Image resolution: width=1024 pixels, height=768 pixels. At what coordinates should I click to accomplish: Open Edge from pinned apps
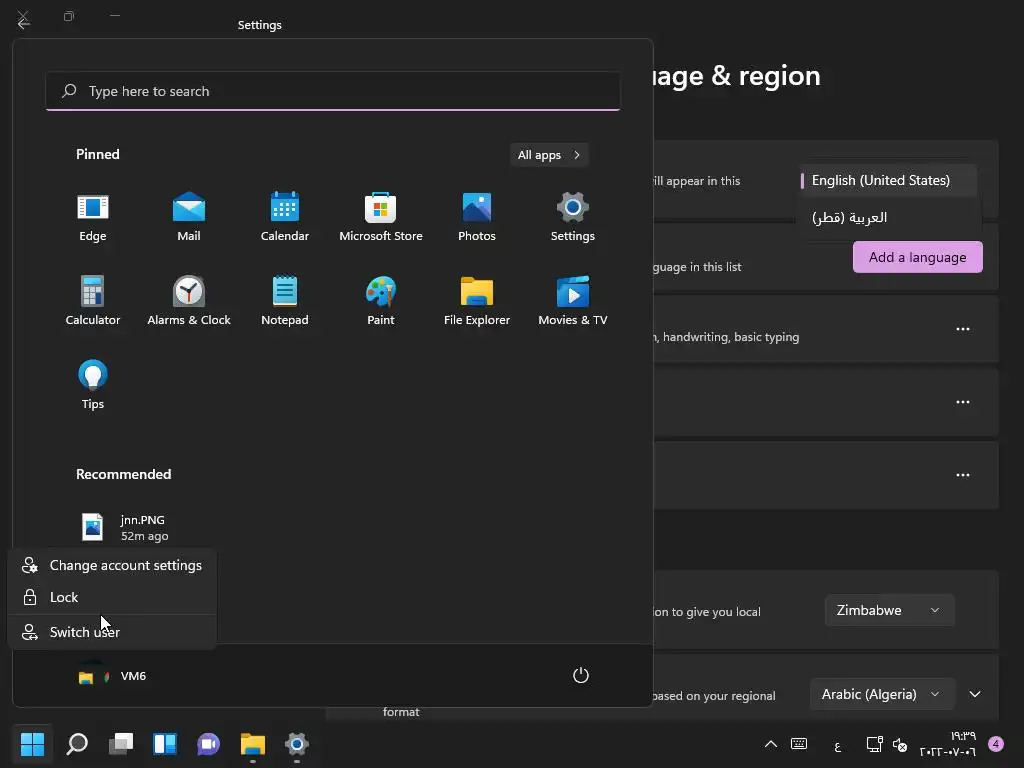[x=93, y=217]
